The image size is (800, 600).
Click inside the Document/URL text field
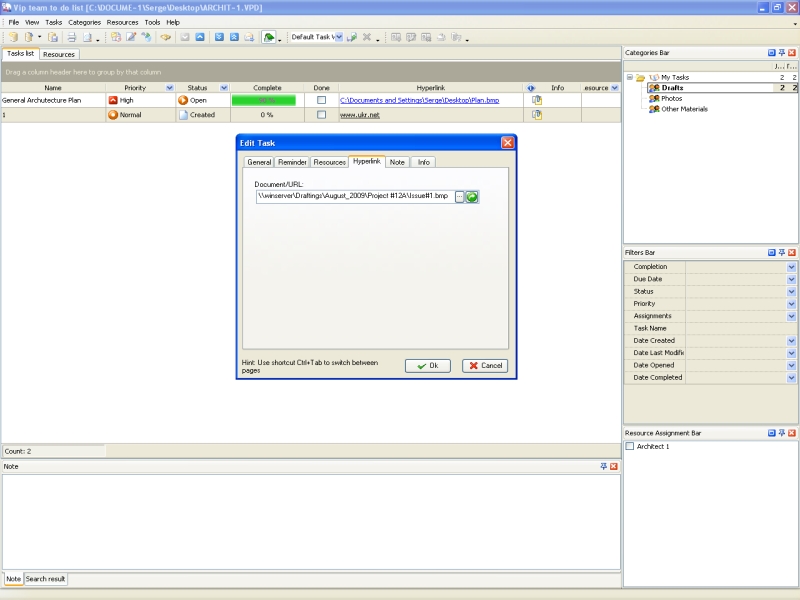[354, 197]
